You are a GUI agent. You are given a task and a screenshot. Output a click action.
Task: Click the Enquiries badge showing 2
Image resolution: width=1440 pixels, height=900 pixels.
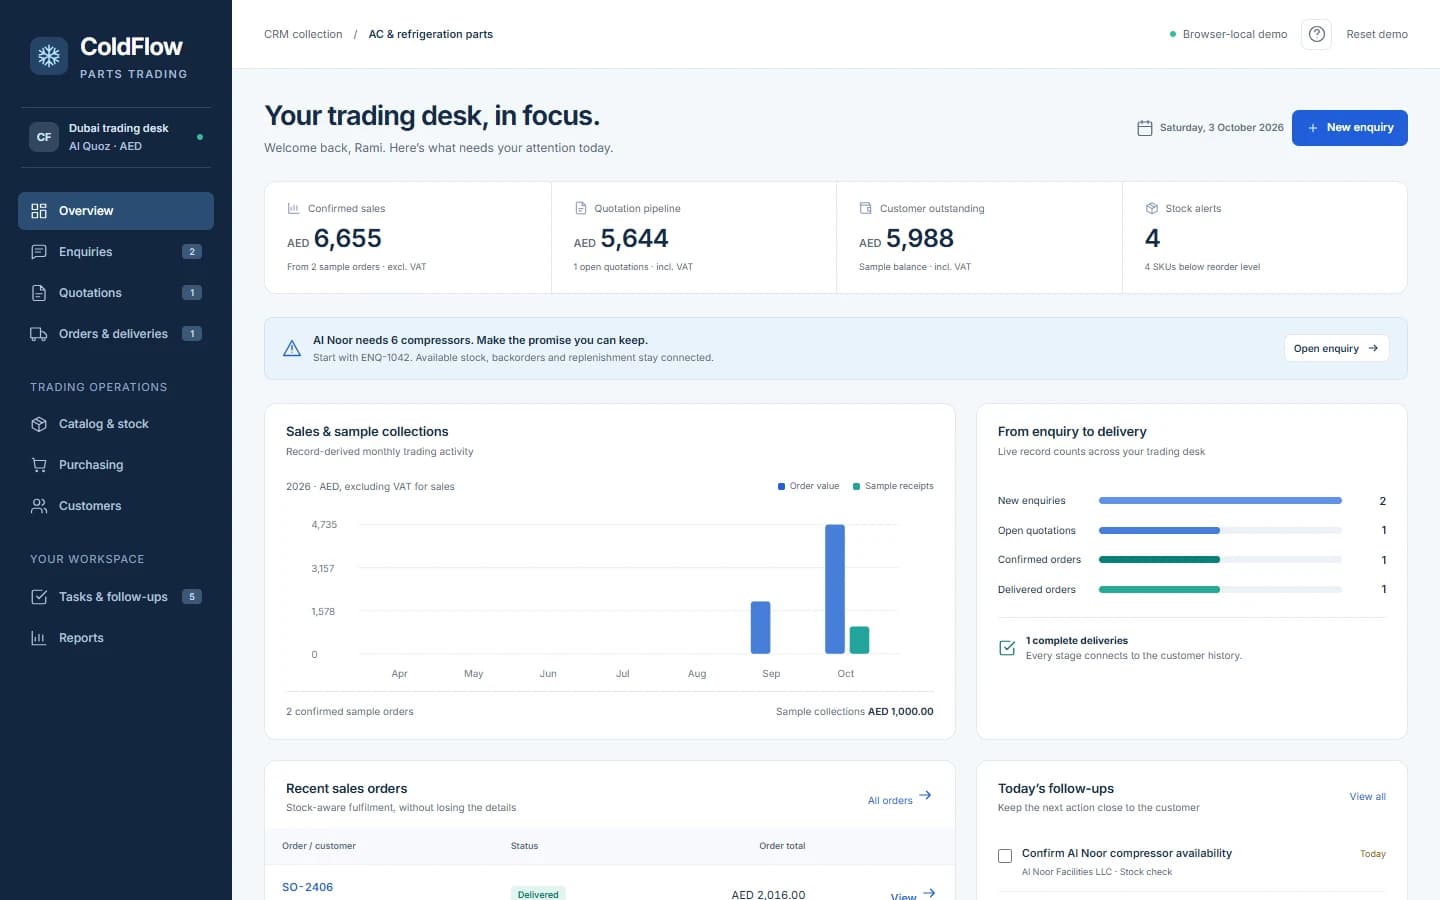pos(192,252)
